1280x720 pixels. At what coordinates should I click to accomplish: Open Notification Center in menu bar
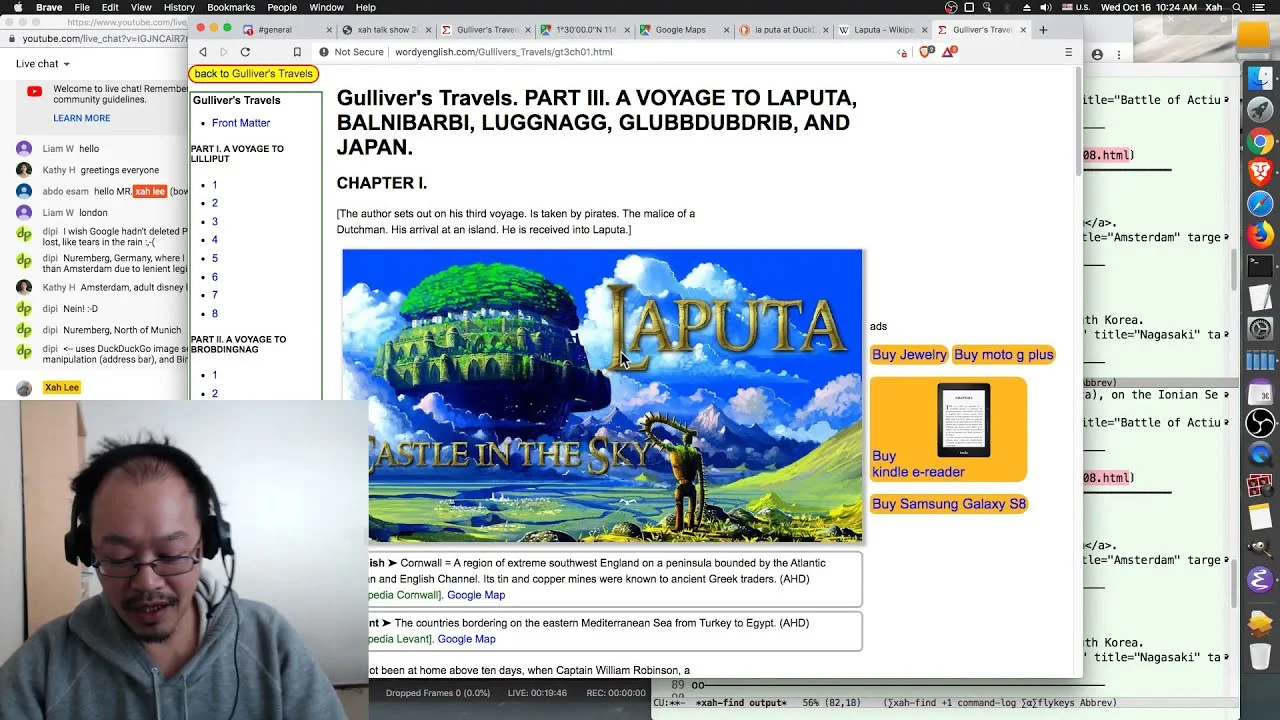point(1257,7)
